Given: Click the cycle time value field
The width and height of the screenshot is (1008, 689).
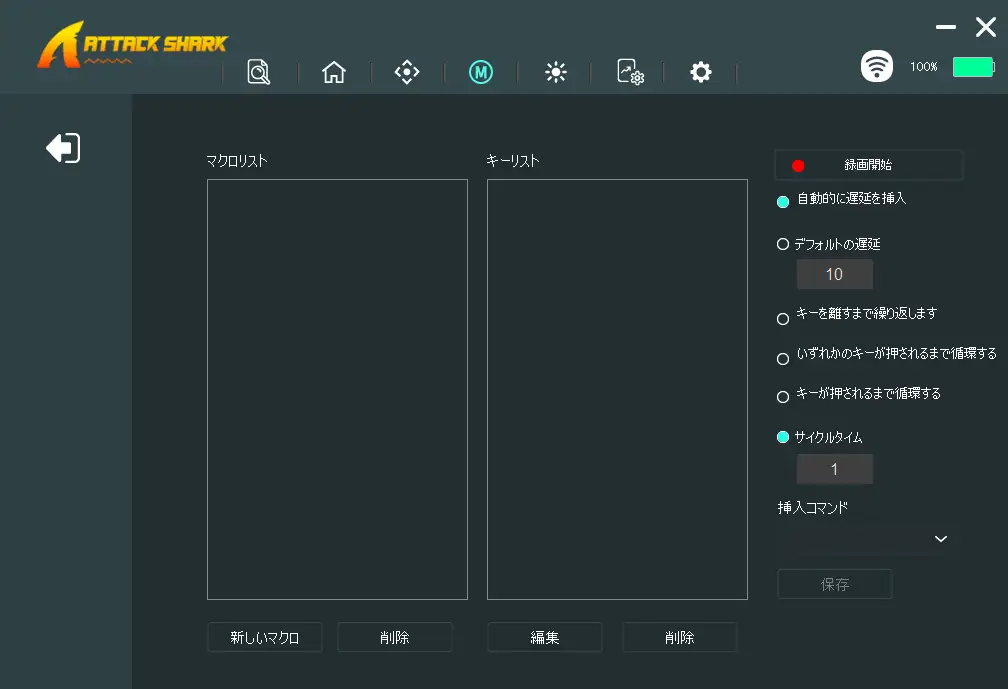Looking at the screenshot, I should click(834, 469).
